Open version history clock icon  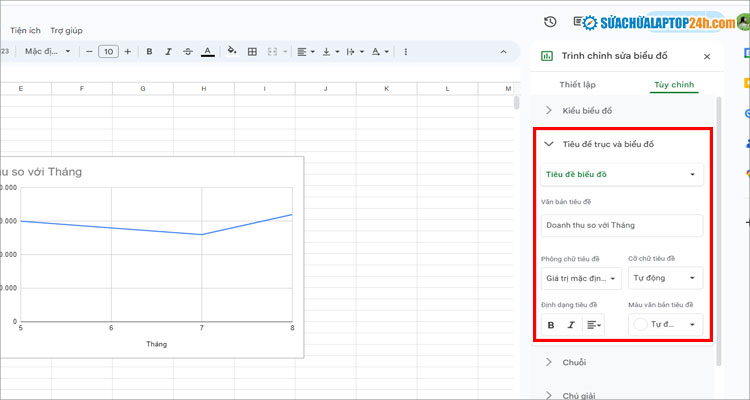[550, 21]
